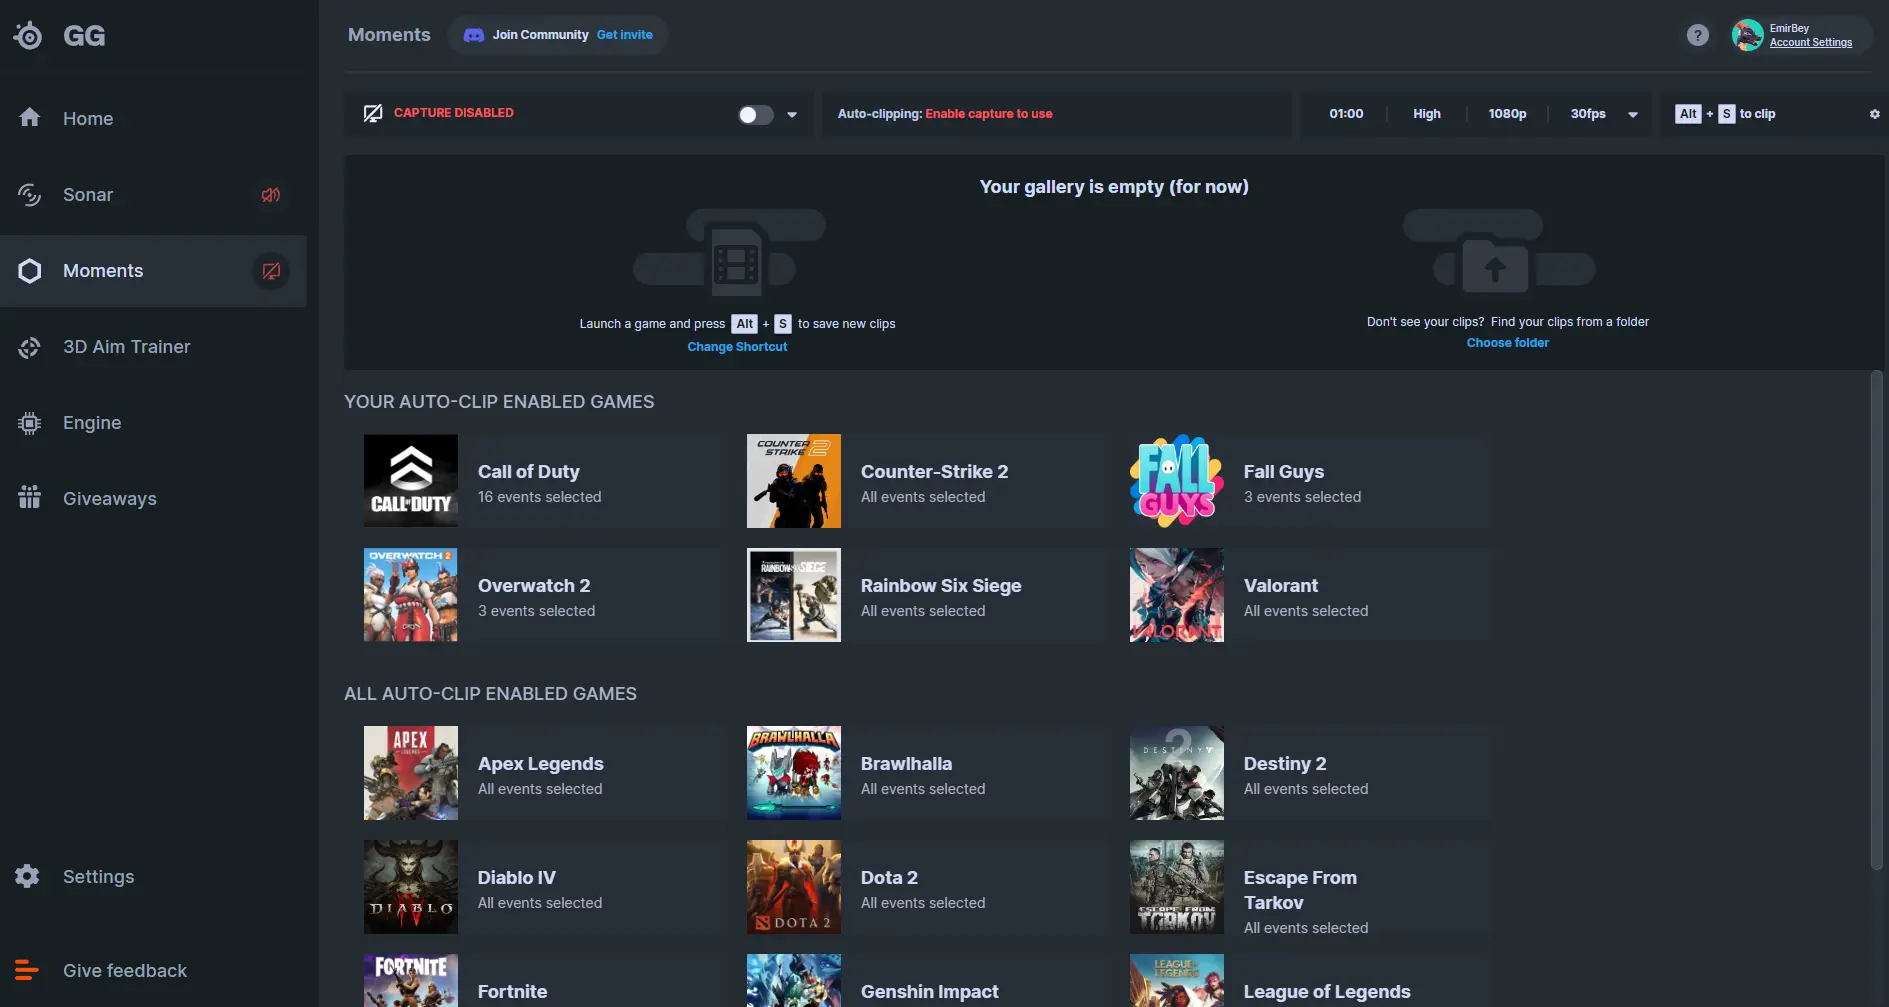Image resolution: width=1889 pixels, height=1007 pixels.
Task: Click the High quality value
Action: pos(1427,114)
